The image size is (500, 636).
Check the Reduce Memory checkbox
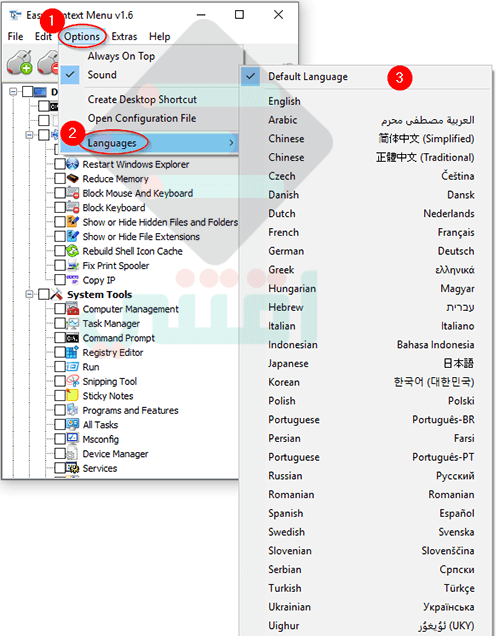tap(60, 178)
